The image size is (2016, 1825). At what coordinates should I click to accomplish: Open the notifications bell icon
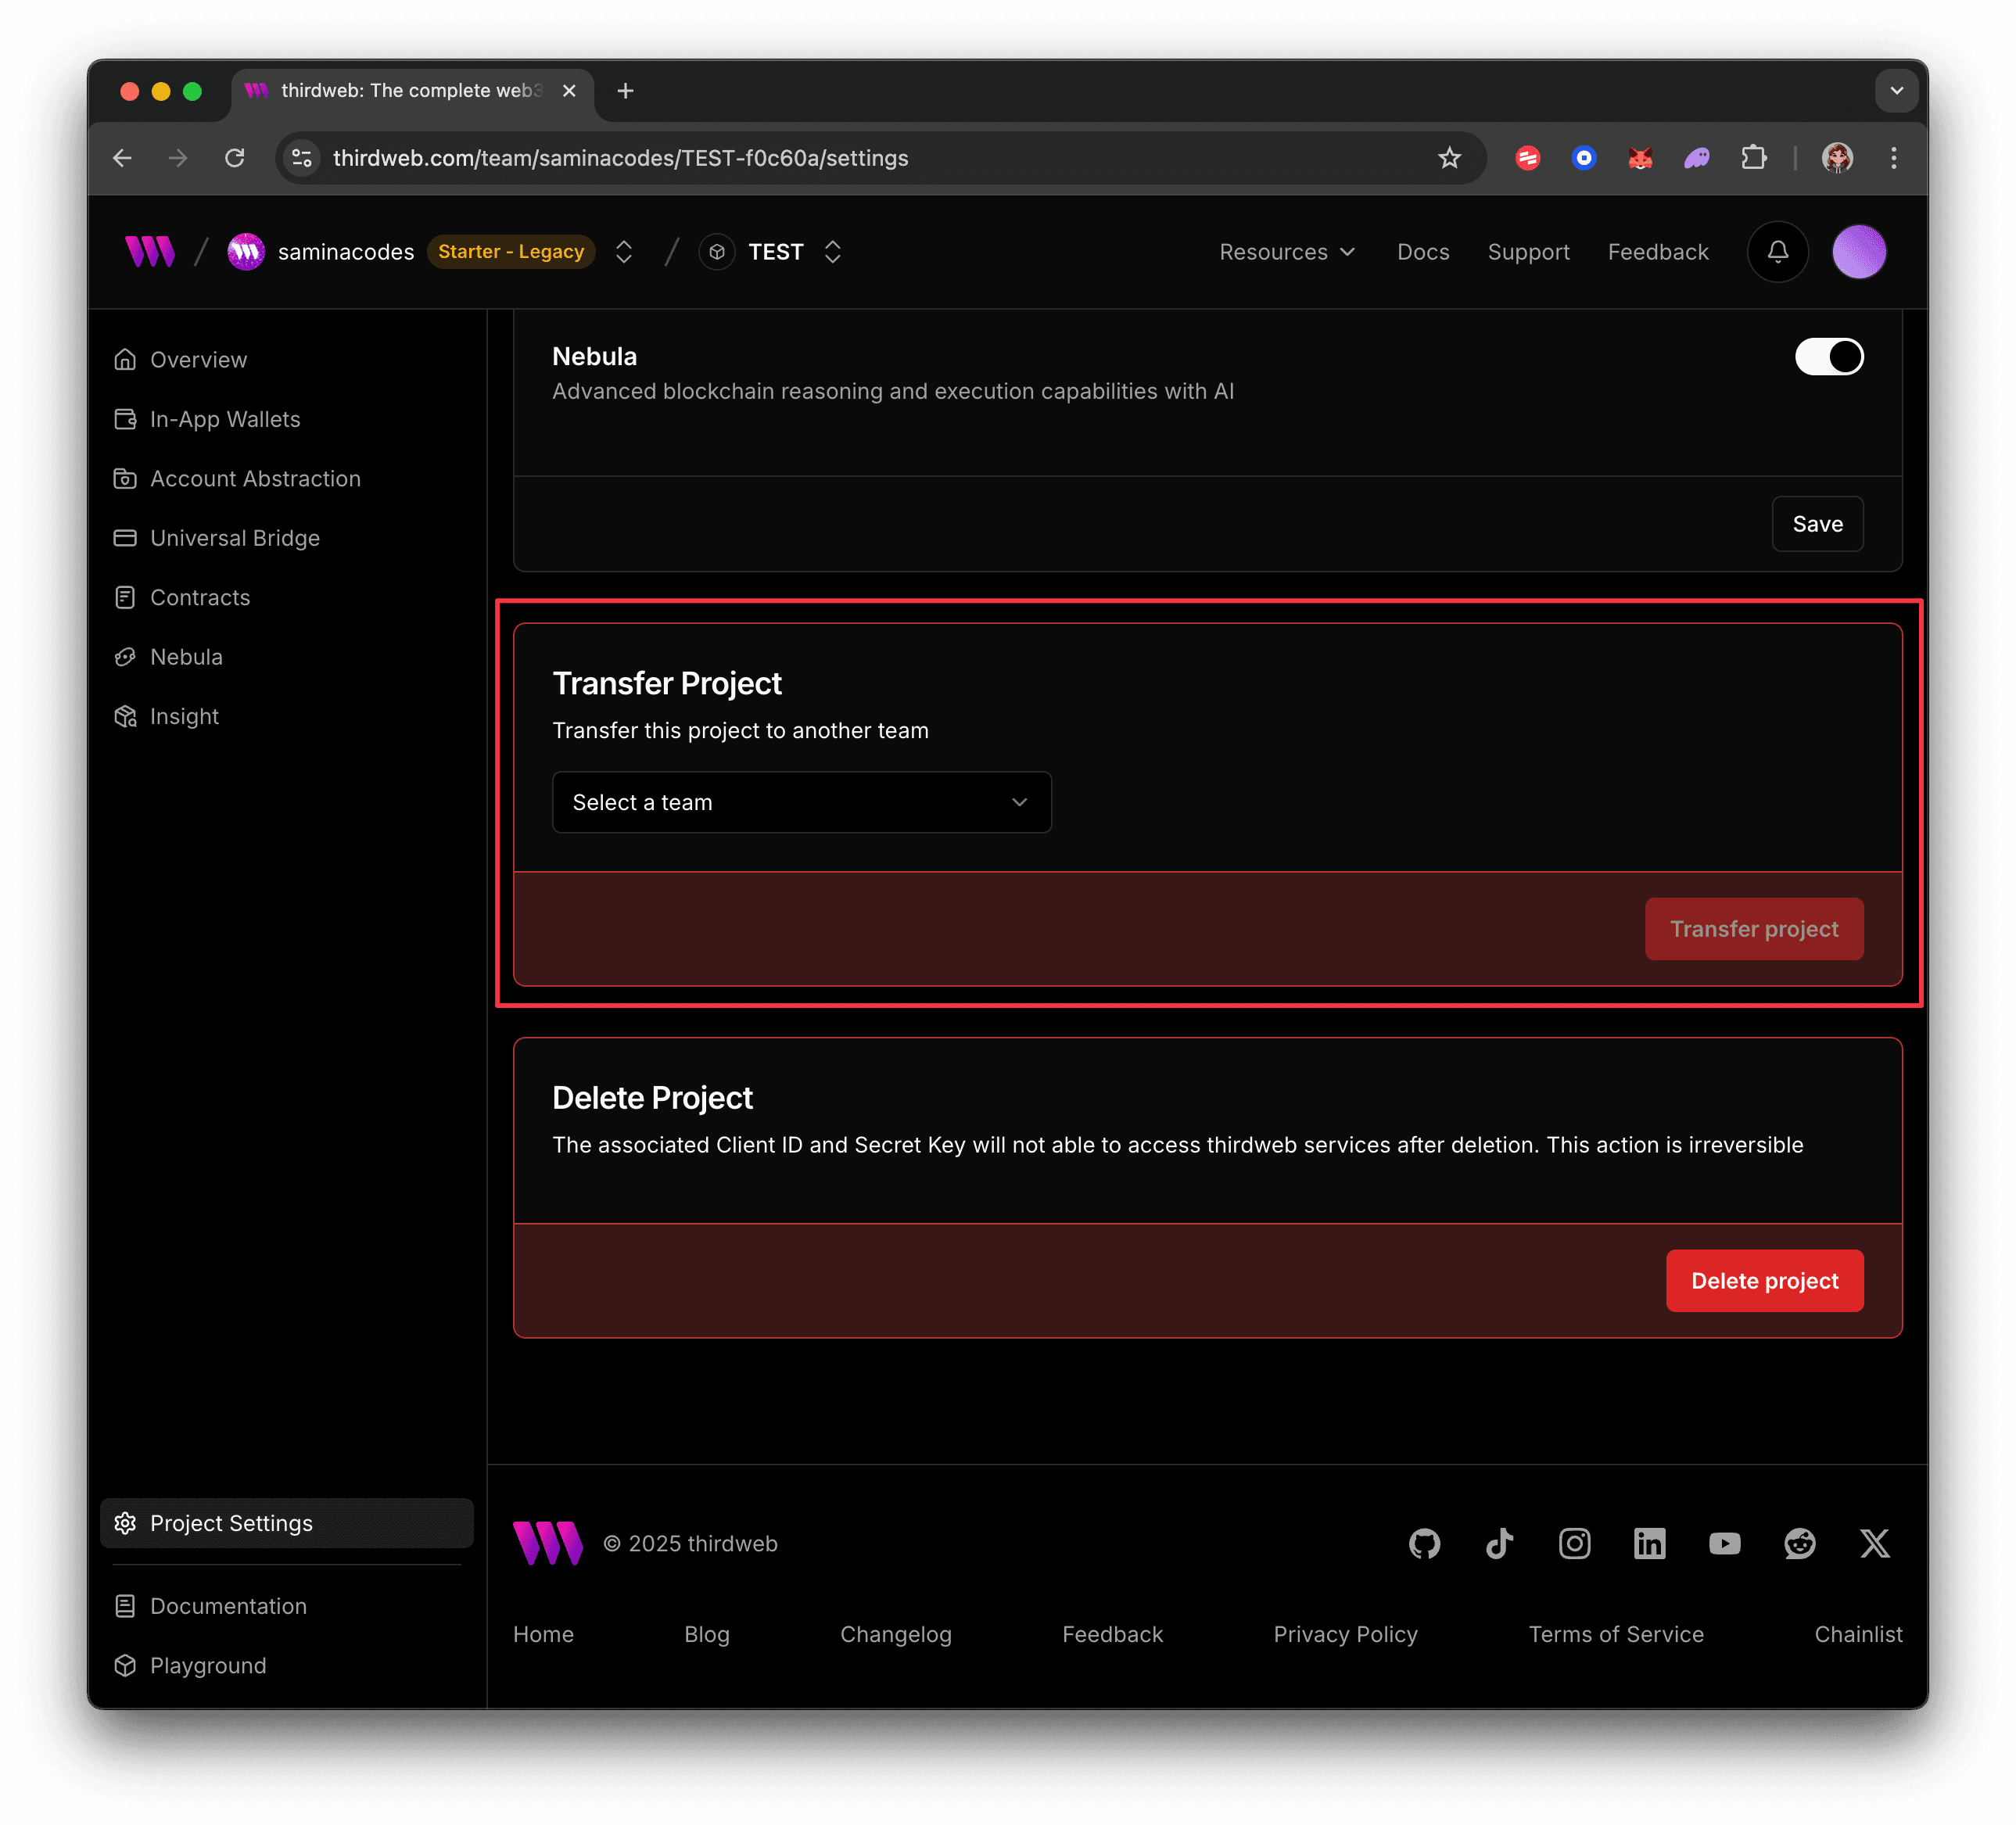1777,252
